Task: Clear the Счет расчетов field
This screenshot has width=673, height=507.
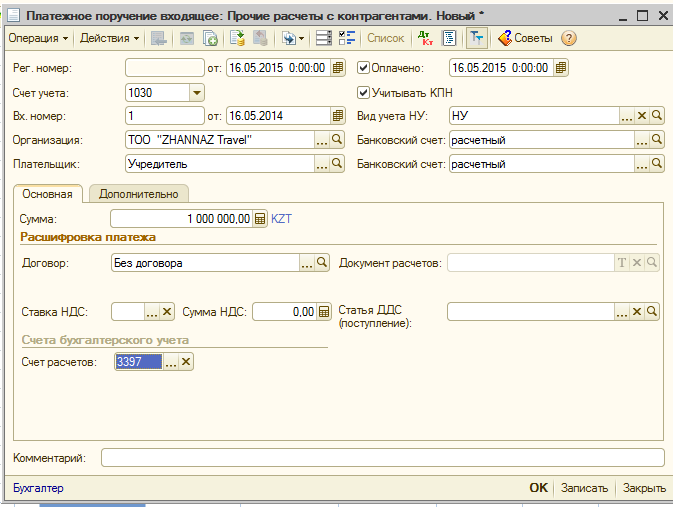Action: (x=186, y=362)
